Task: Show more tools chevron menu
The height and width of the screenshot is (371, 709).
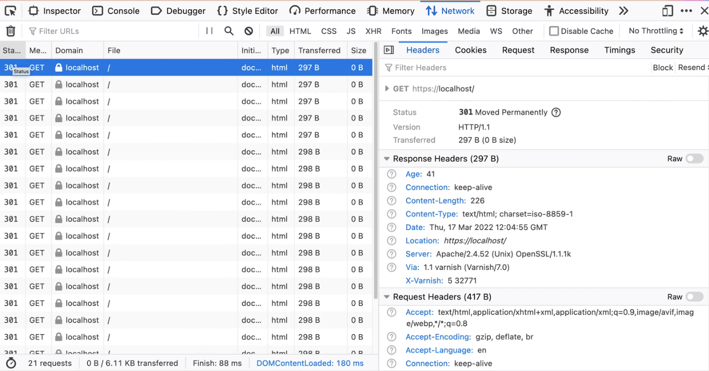Action: point(624,11)
